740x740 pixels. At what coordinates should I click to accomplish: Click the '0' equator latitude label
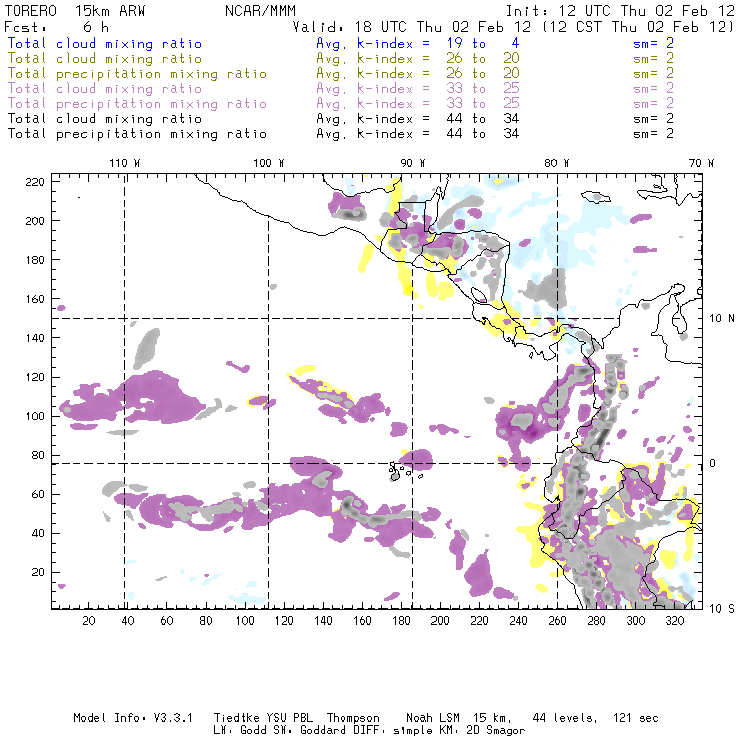(713, 463)
